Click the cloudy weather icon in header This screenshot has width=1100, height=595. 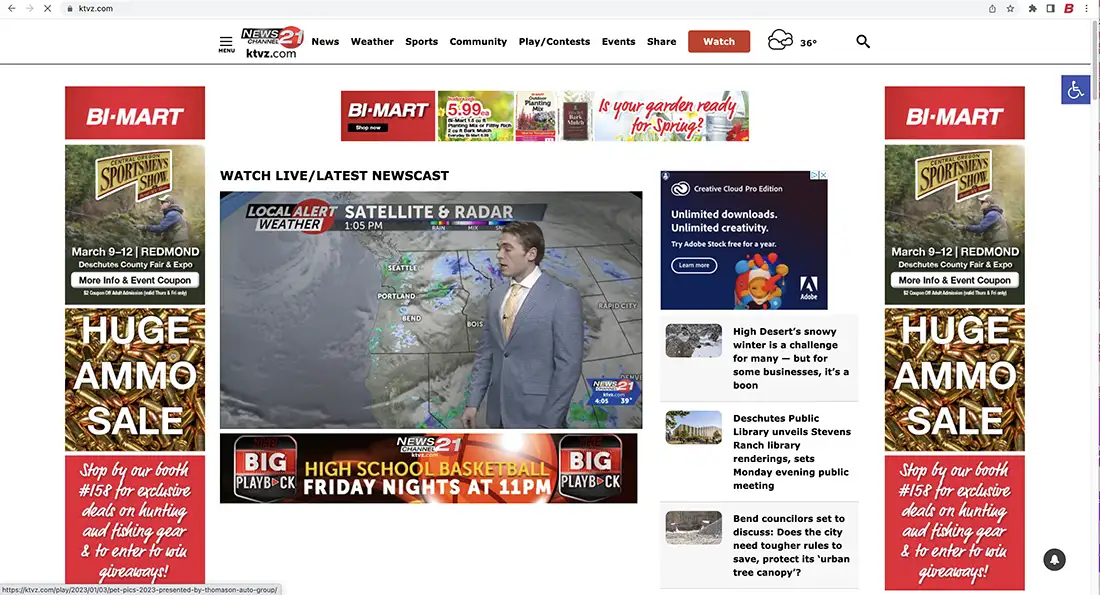point(779,40)
